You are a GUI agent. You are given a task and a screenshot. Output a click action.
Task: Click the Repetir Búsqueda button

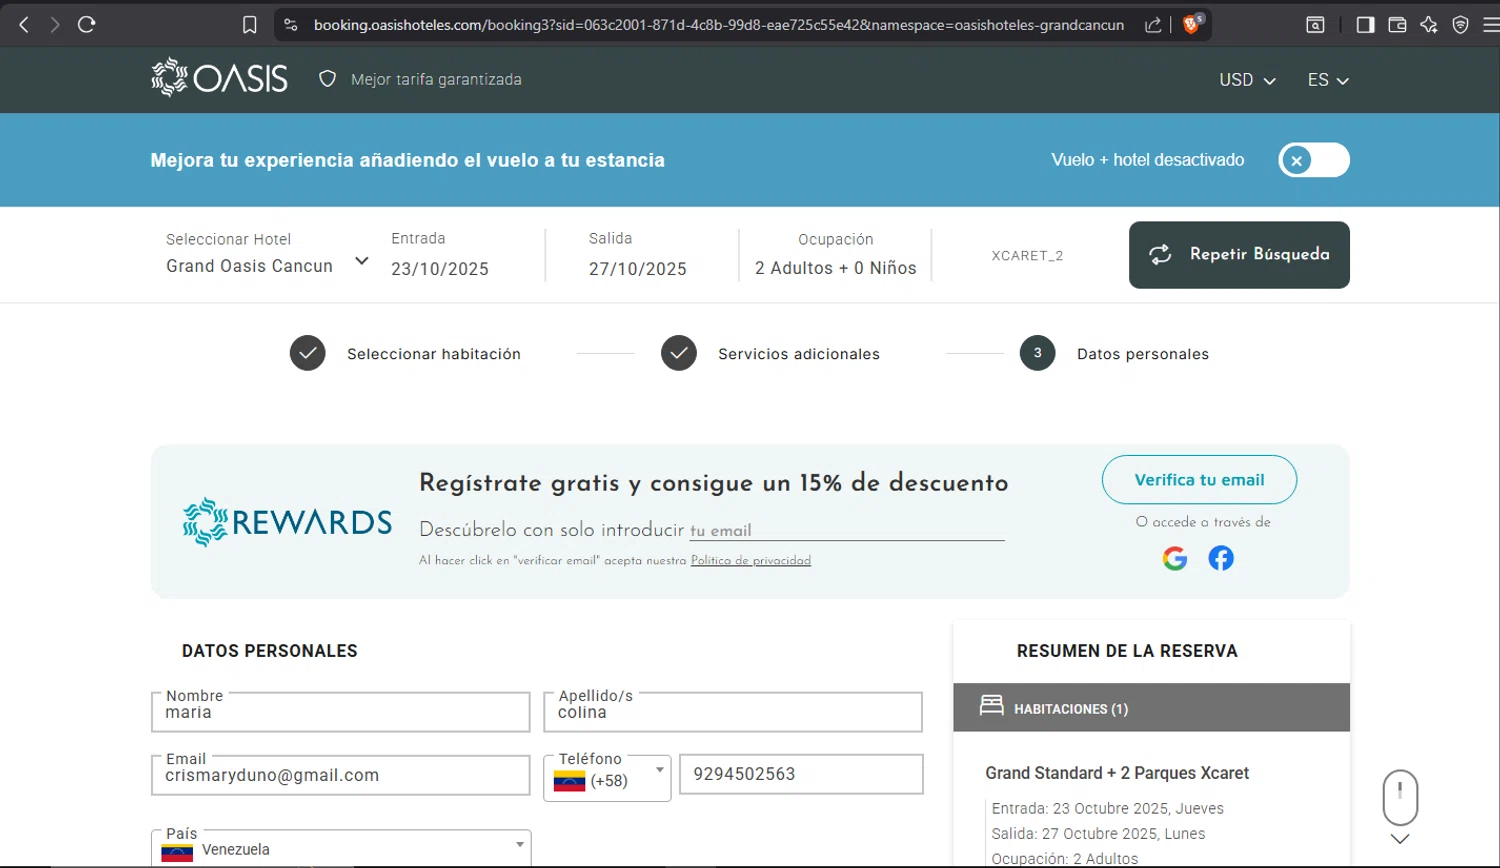point(1239,255)
